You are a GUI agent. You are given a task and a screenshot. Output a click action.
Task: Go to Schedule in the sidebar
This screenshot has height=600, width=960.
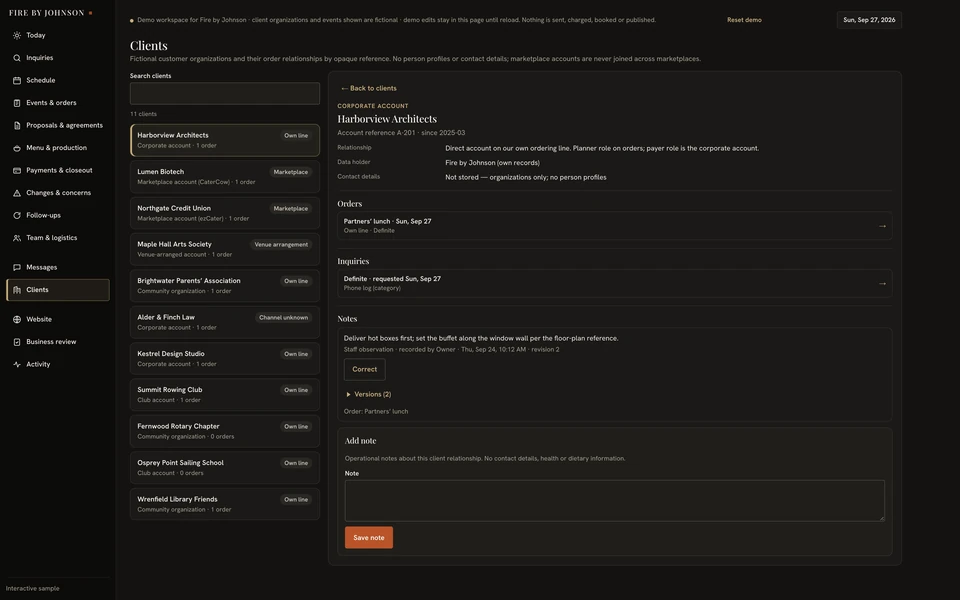(x=58, y=80)
